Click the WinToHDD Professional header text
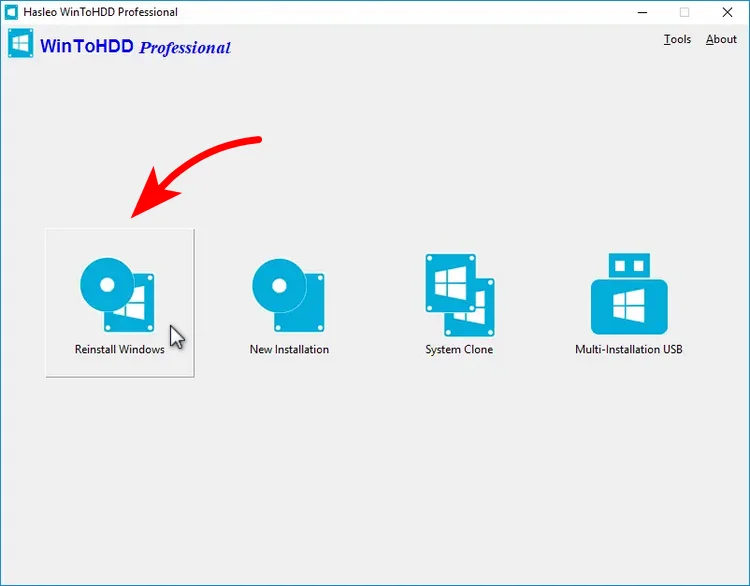Image resolution: width=750 pixels, height=586 pixels. pos(135,47)
